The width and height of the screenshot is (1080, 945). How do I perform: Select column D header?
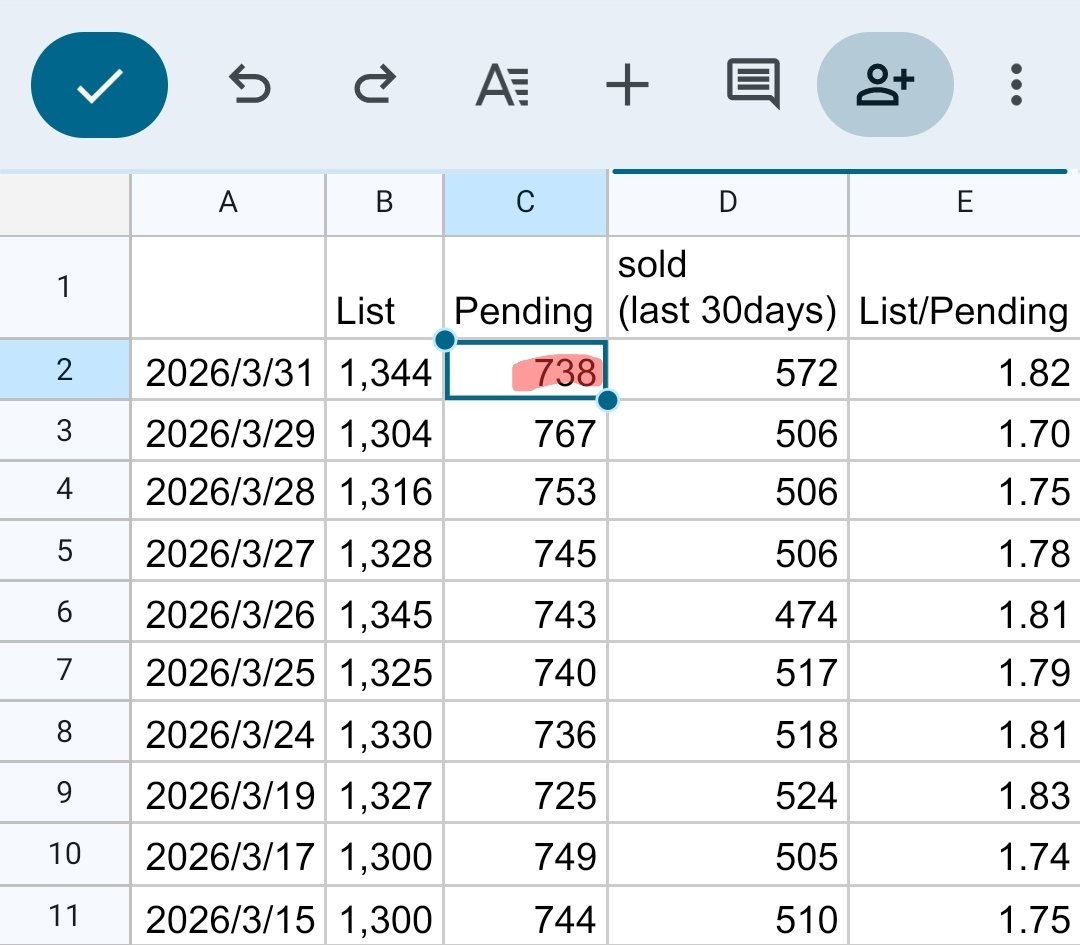pyautogui.click(x=728, y=203)
